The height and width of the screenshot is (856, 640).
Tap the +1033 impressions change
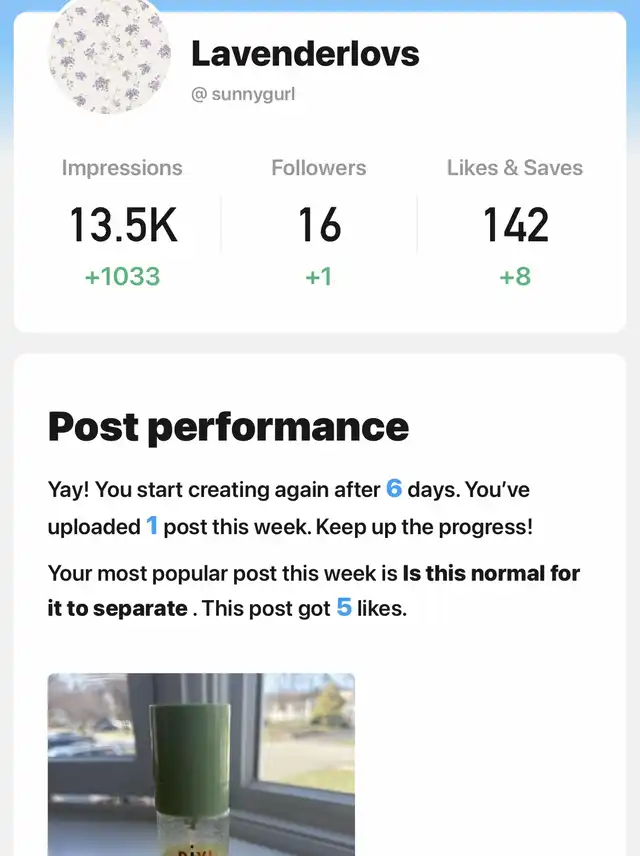pos(122,276)
